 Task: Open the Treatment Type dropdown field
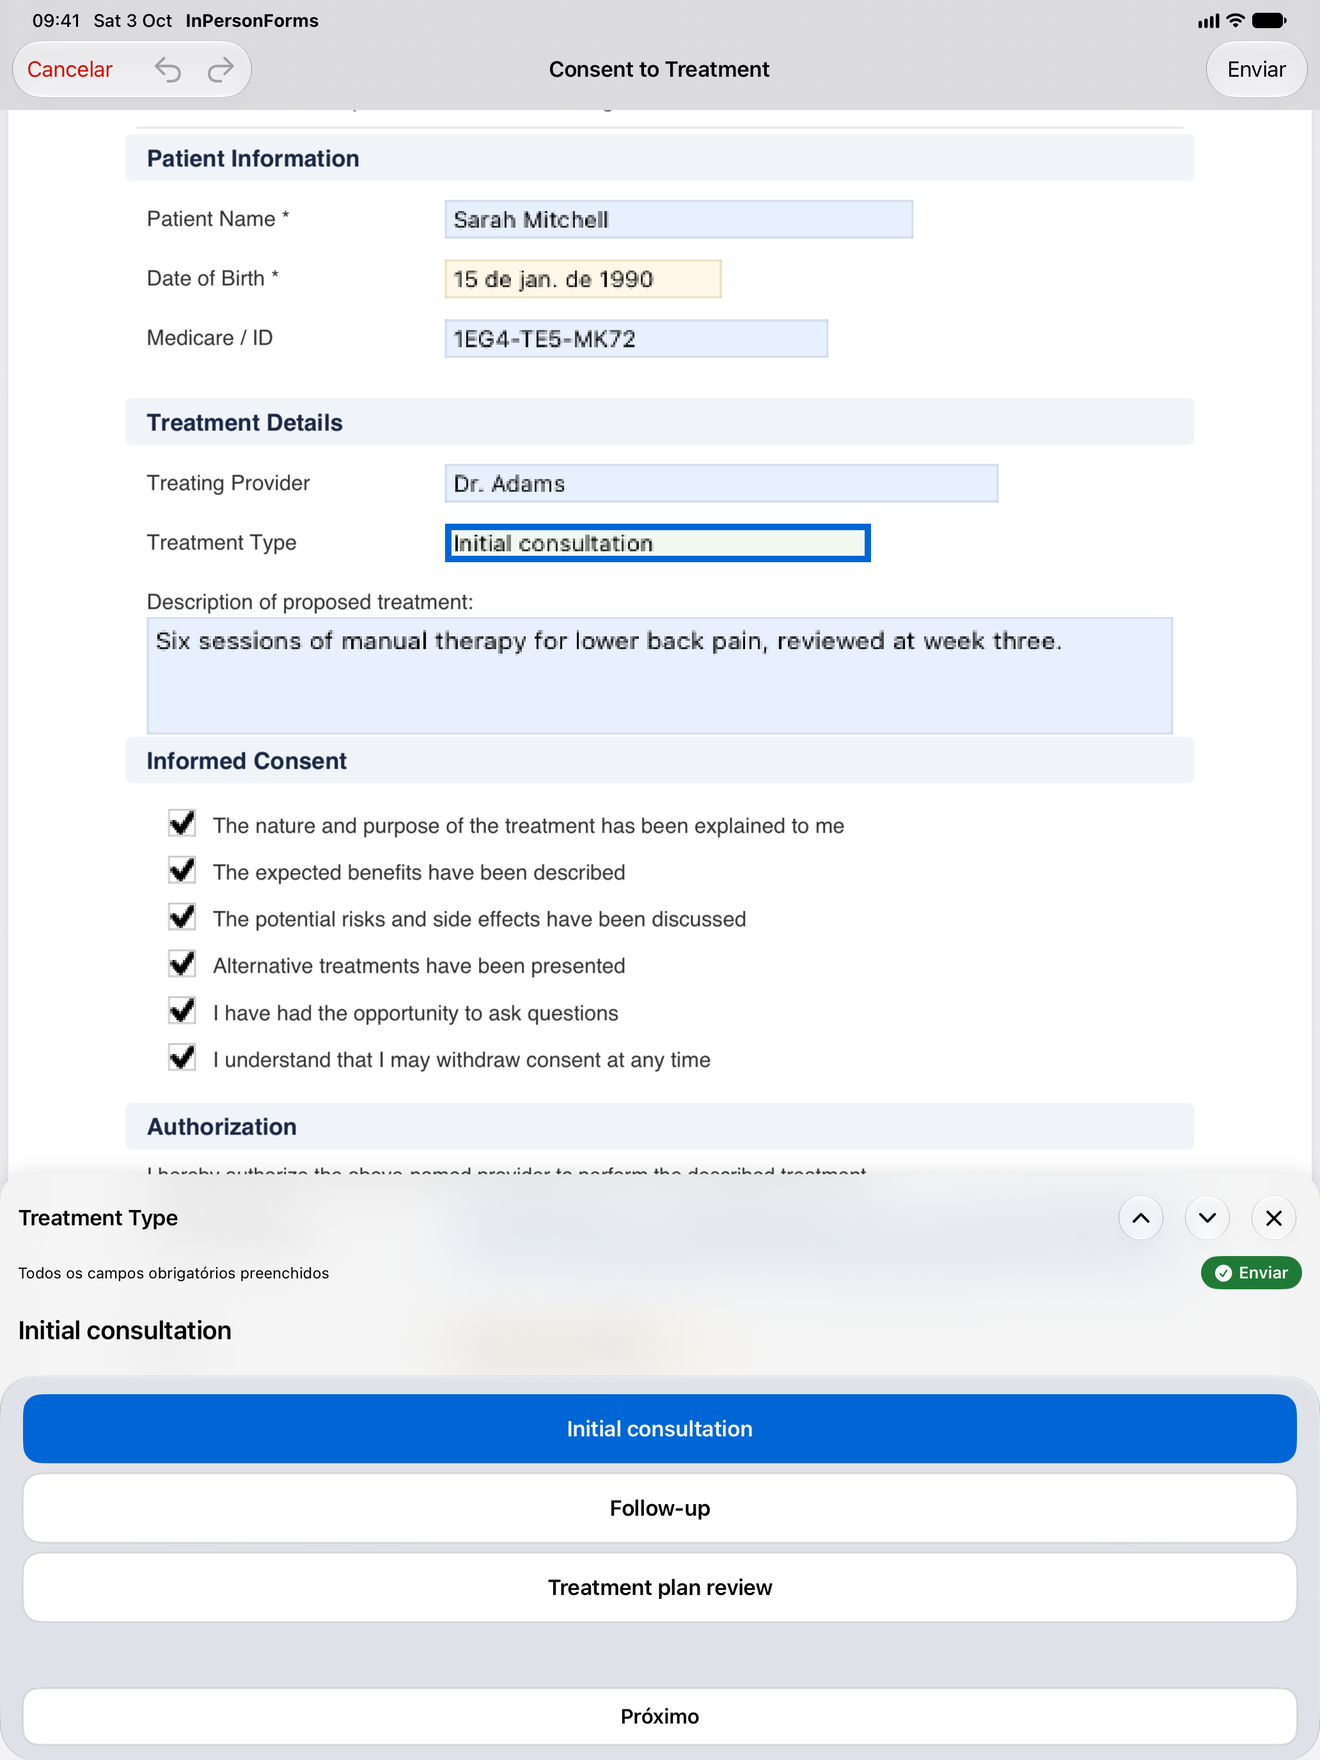(x=657, y=543)
